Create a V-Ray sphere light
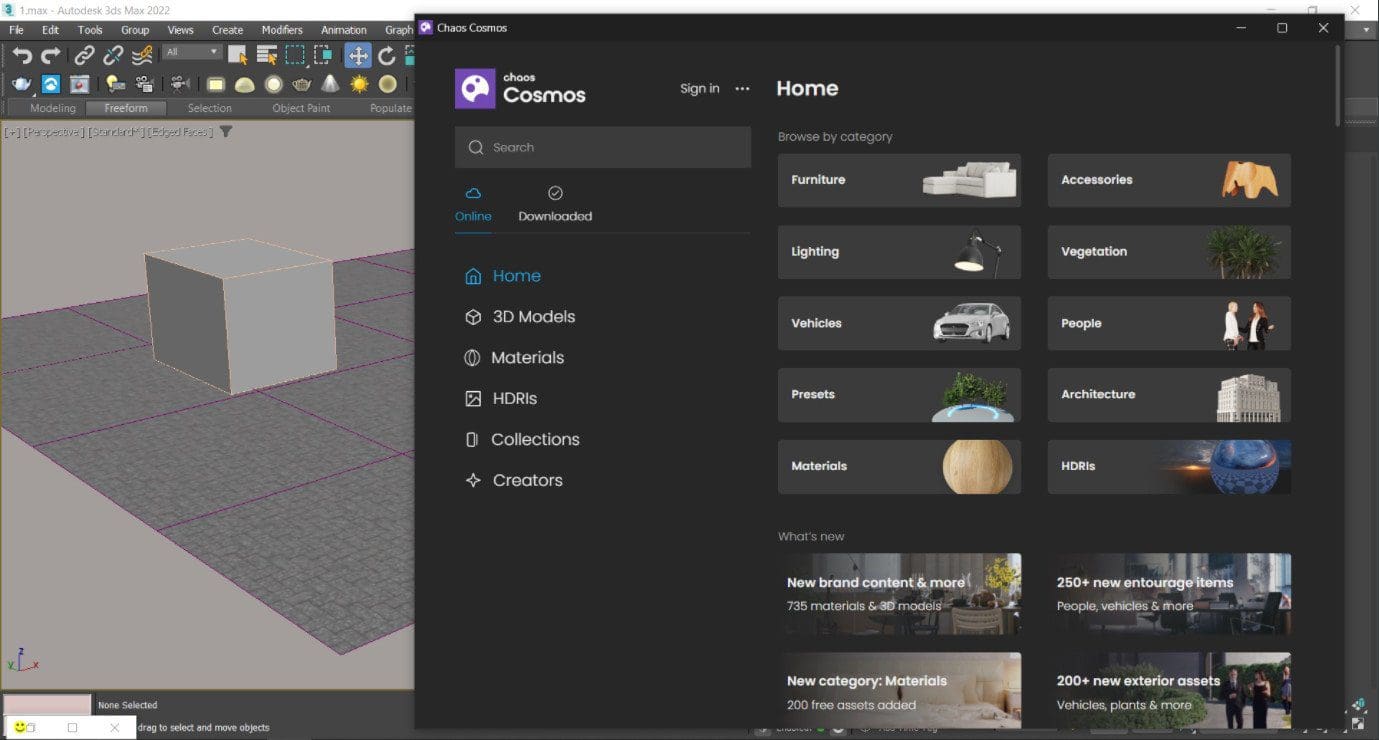This screenshot has width=1379, height=740. 273,84
